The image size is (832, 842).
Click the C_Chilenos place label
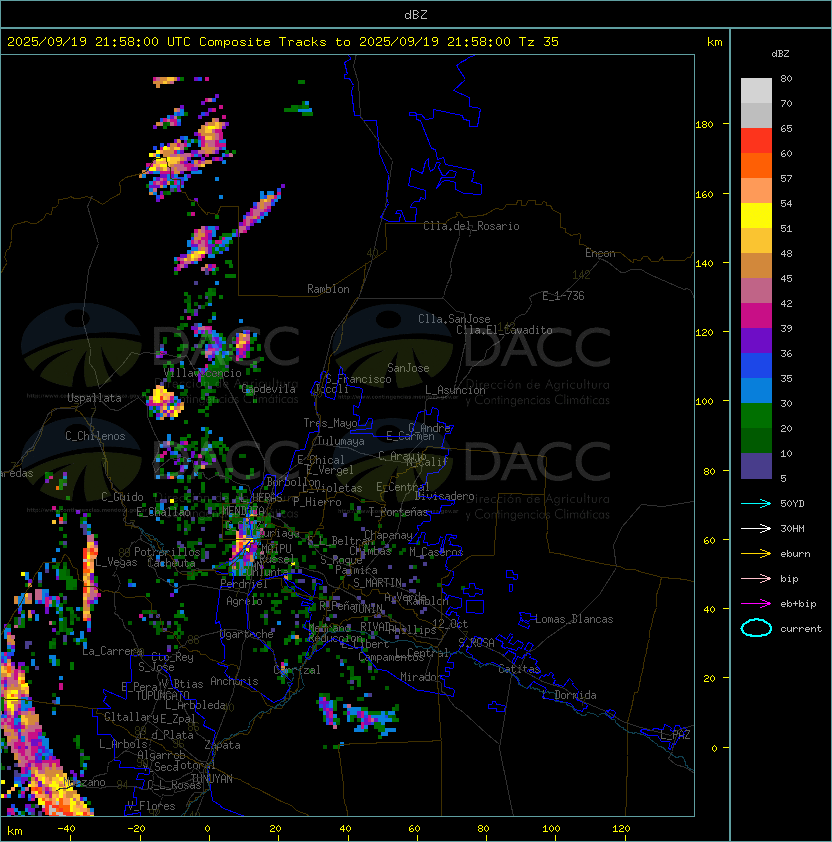tap(95, 435)
